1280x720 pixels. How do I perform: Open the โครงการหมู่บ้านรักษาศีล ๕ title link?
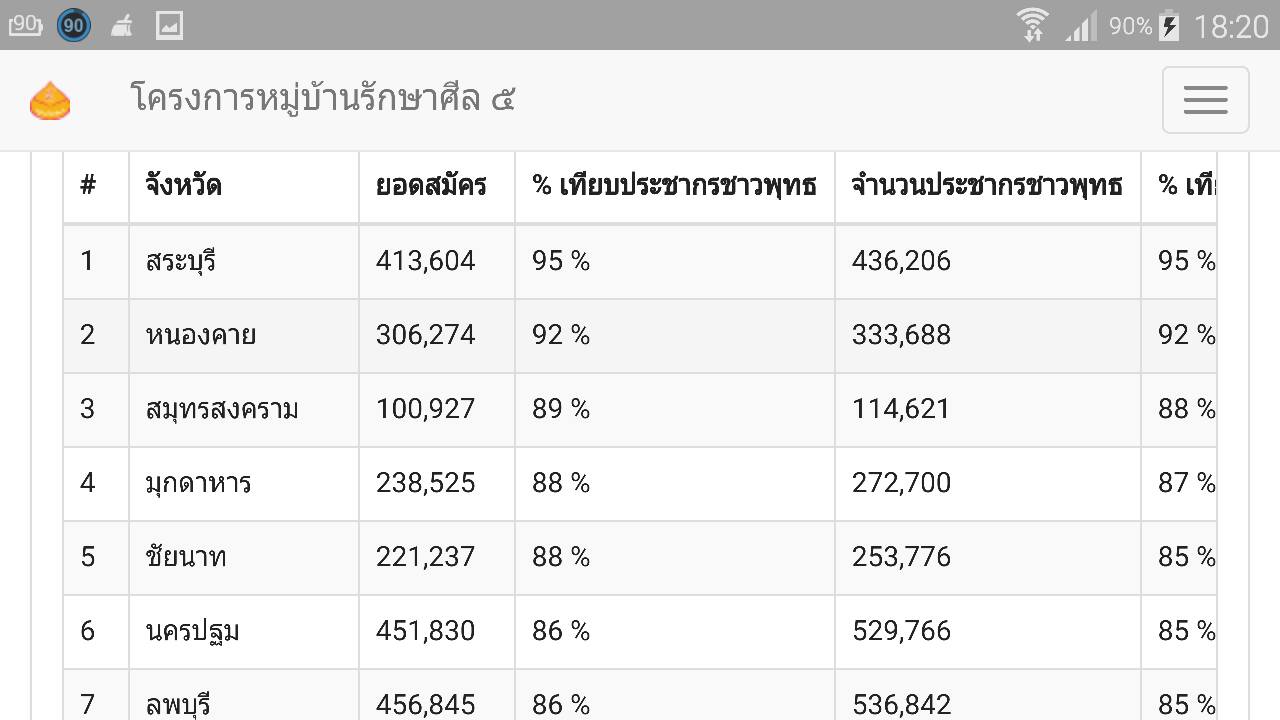pos(323,99)
